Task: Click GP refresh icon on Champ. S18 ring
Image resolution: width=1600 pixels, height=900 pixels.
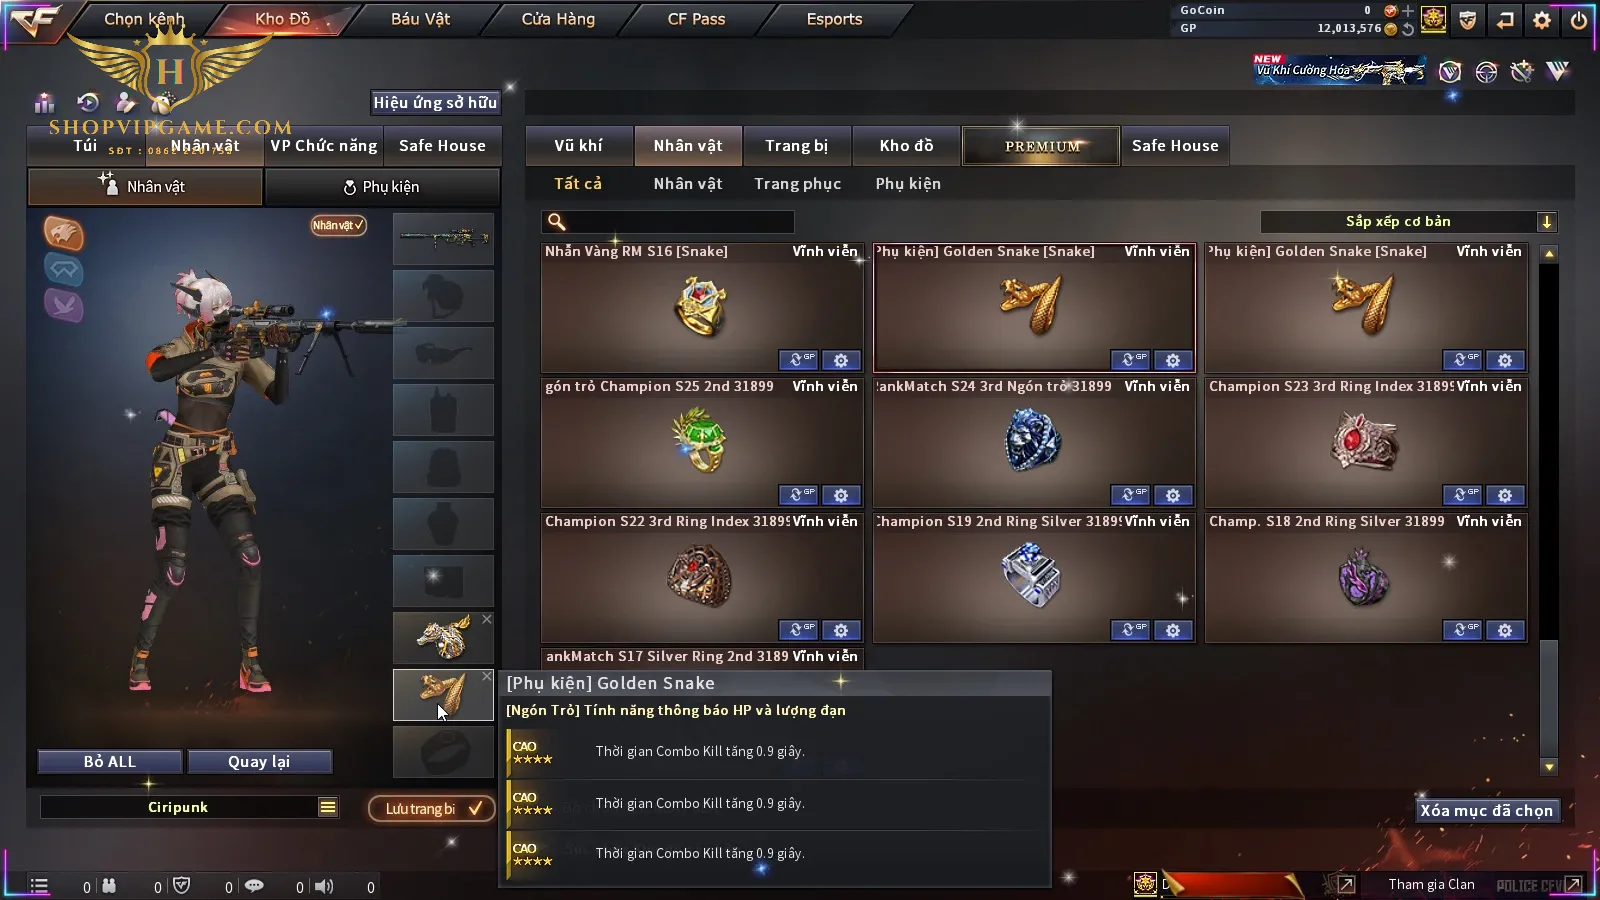Action: coord(1462,630)
